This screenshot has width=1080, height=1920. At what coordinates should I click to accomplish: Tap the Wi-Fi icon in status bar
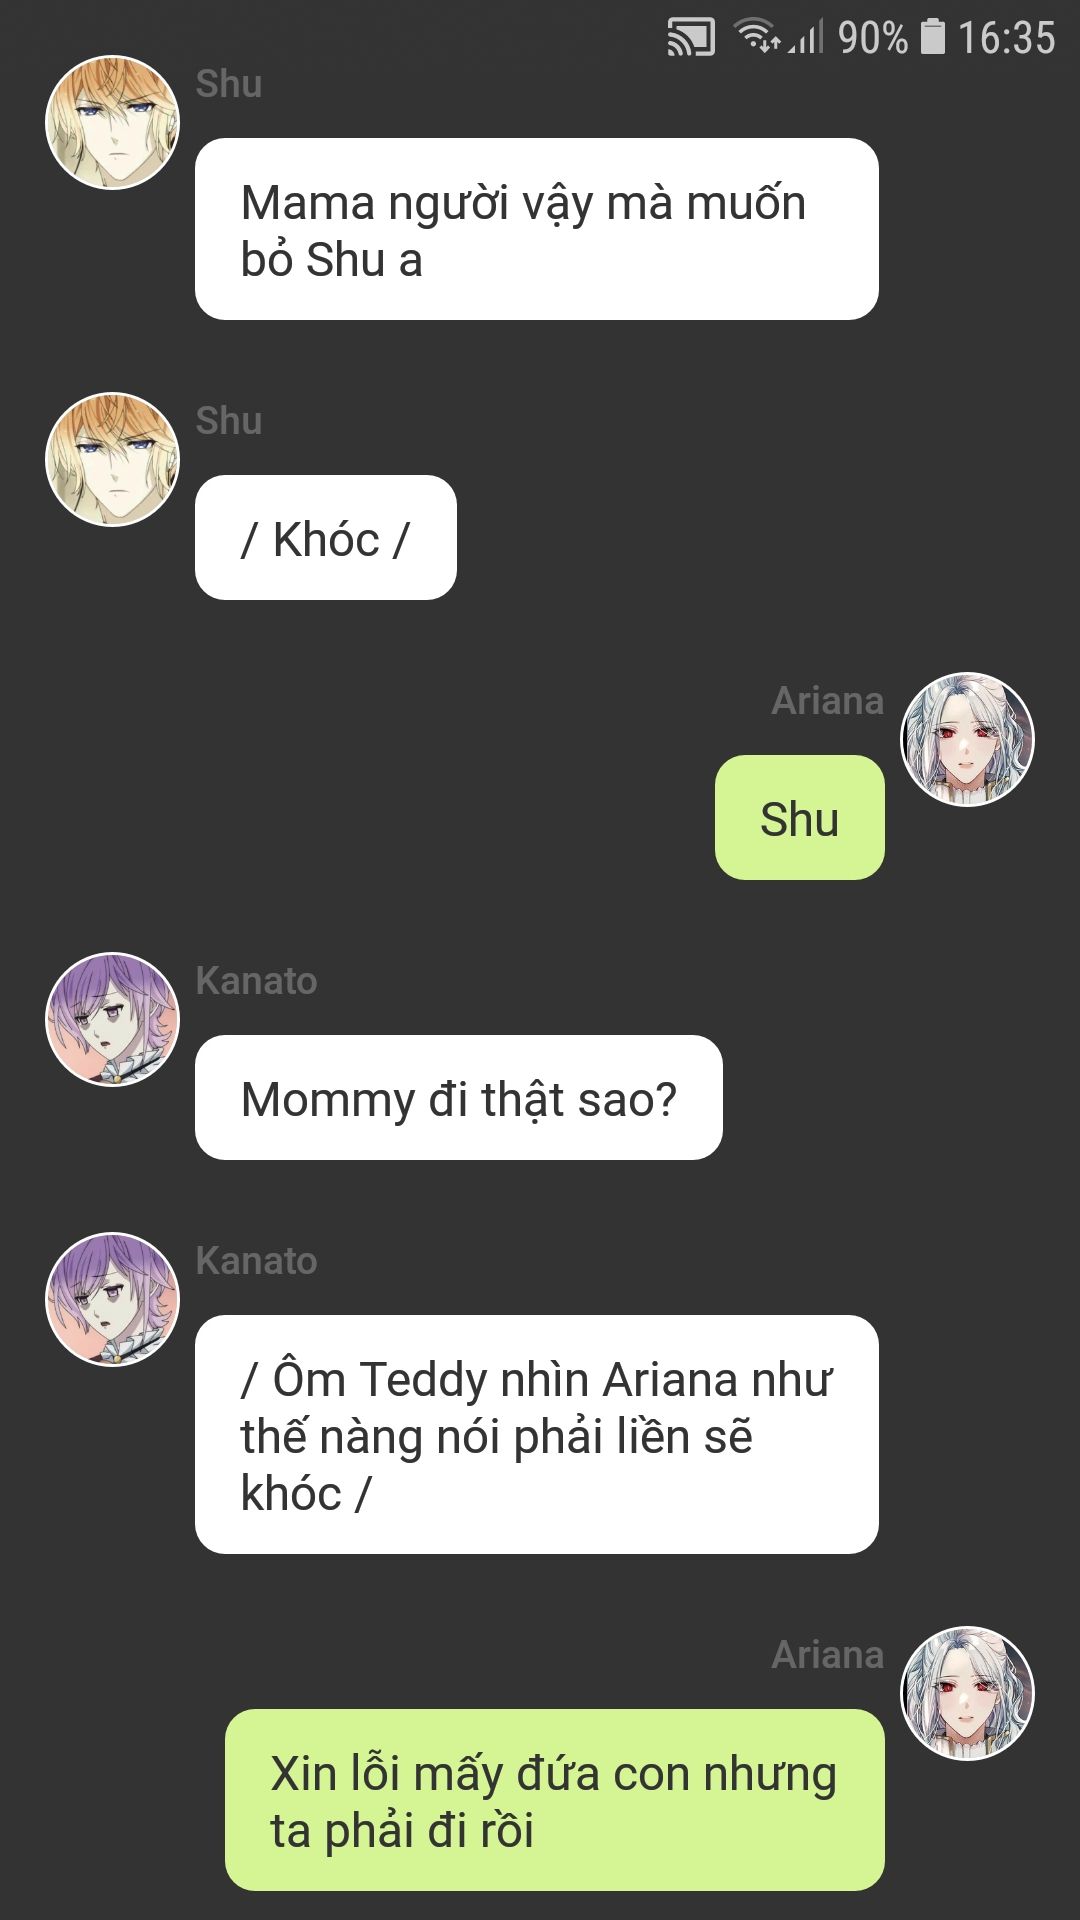tap(758, 36)
